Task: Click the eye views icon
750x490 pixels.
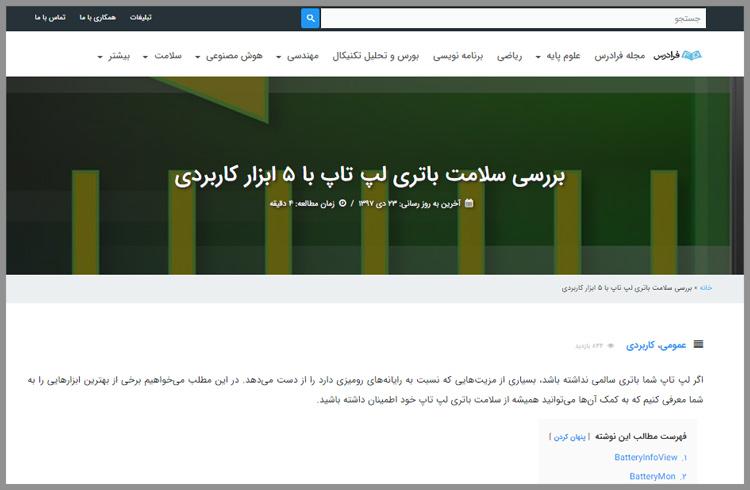Action: coord(610,345)
